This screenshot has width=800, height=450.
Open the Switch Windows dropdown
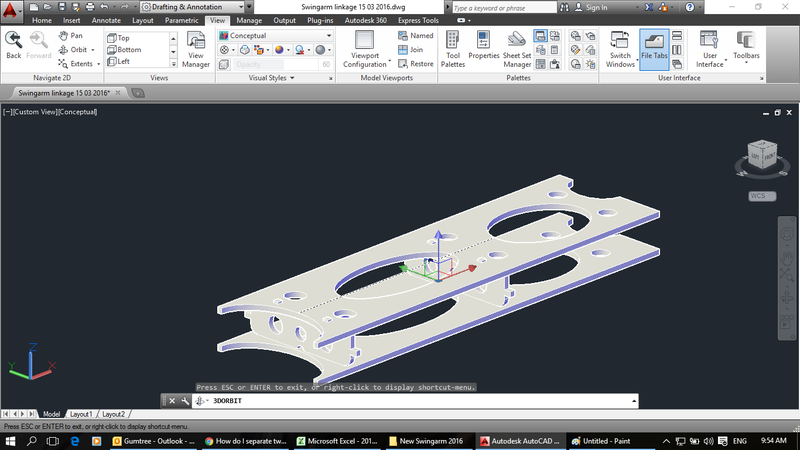click(620, 50)
